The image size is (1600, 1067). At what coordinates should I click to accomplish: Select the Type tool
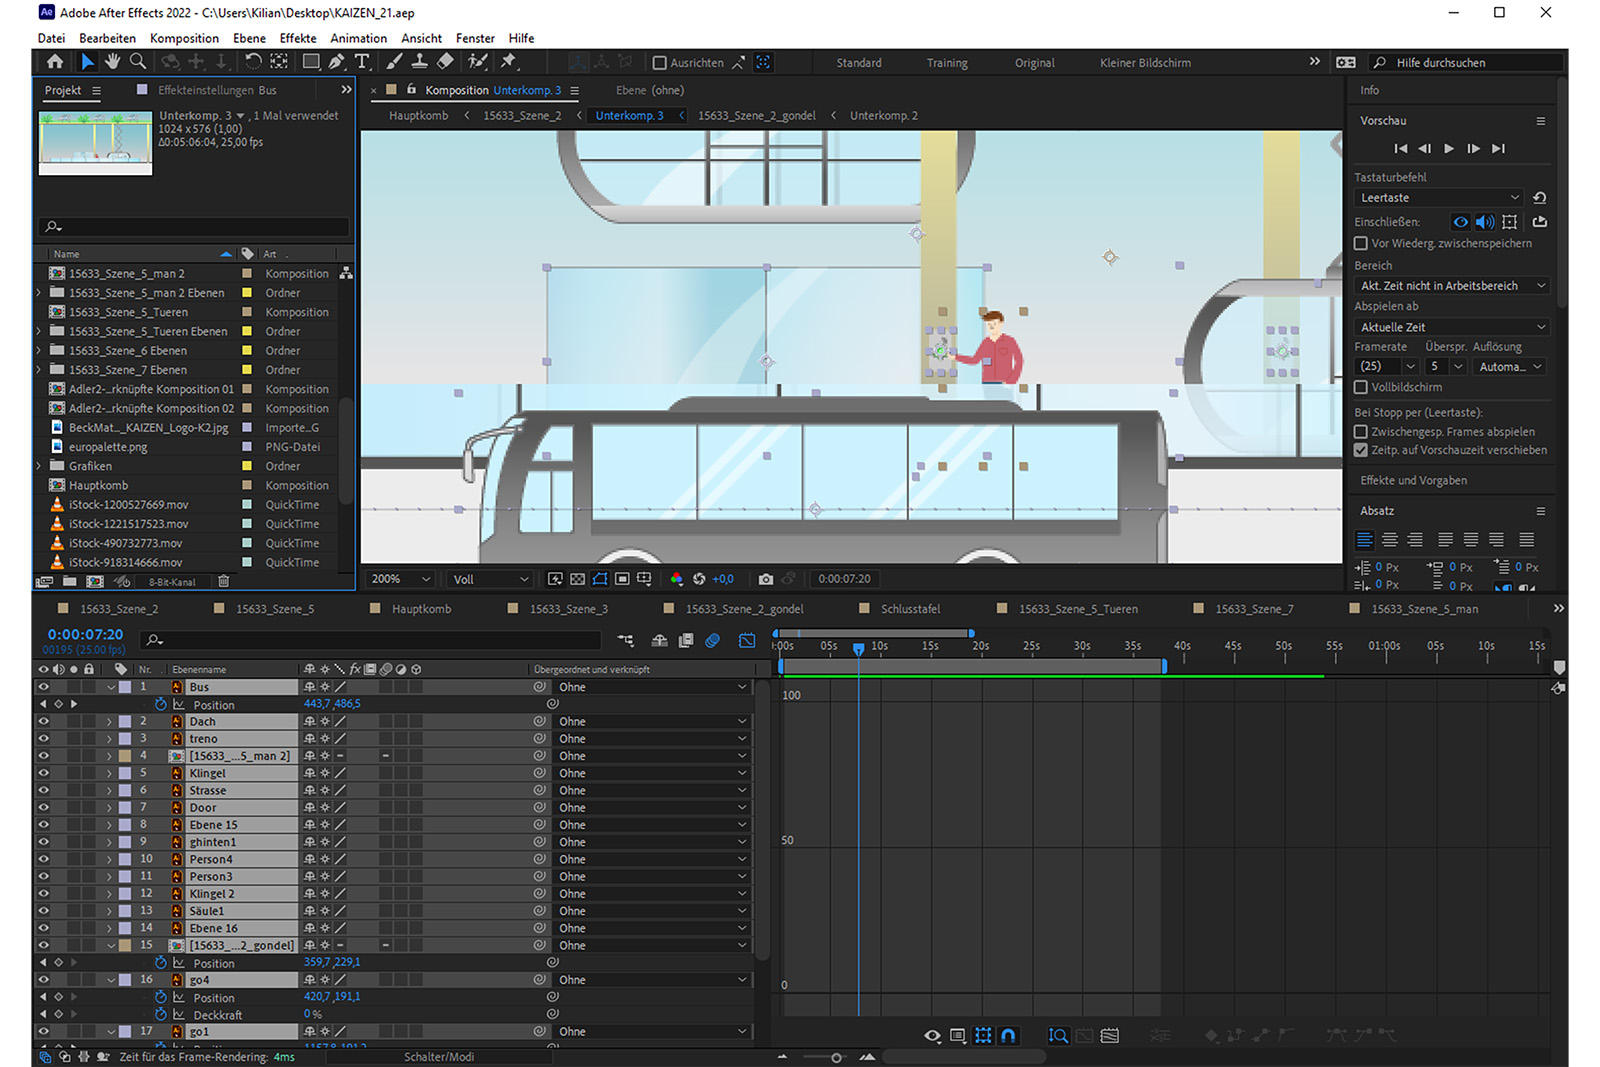coord(362,61)
